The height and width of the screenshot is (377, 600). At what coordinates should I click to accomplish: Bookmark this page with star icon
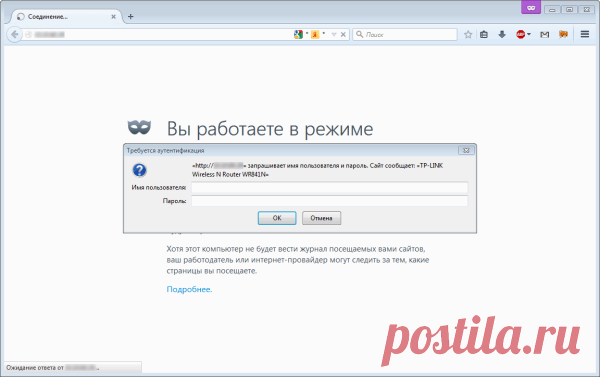tap(468, 34)
